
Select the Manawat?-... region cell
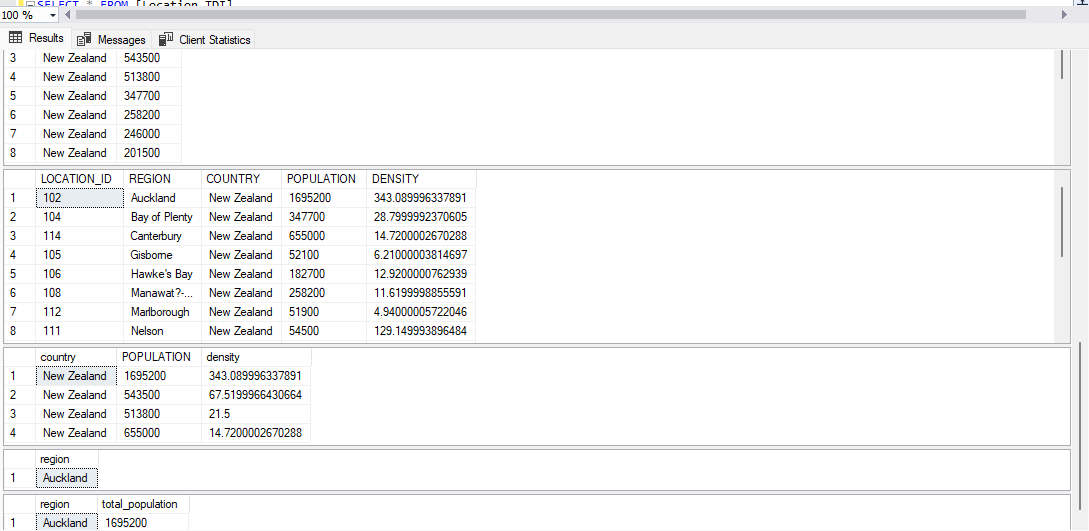(x=163, y=293)
